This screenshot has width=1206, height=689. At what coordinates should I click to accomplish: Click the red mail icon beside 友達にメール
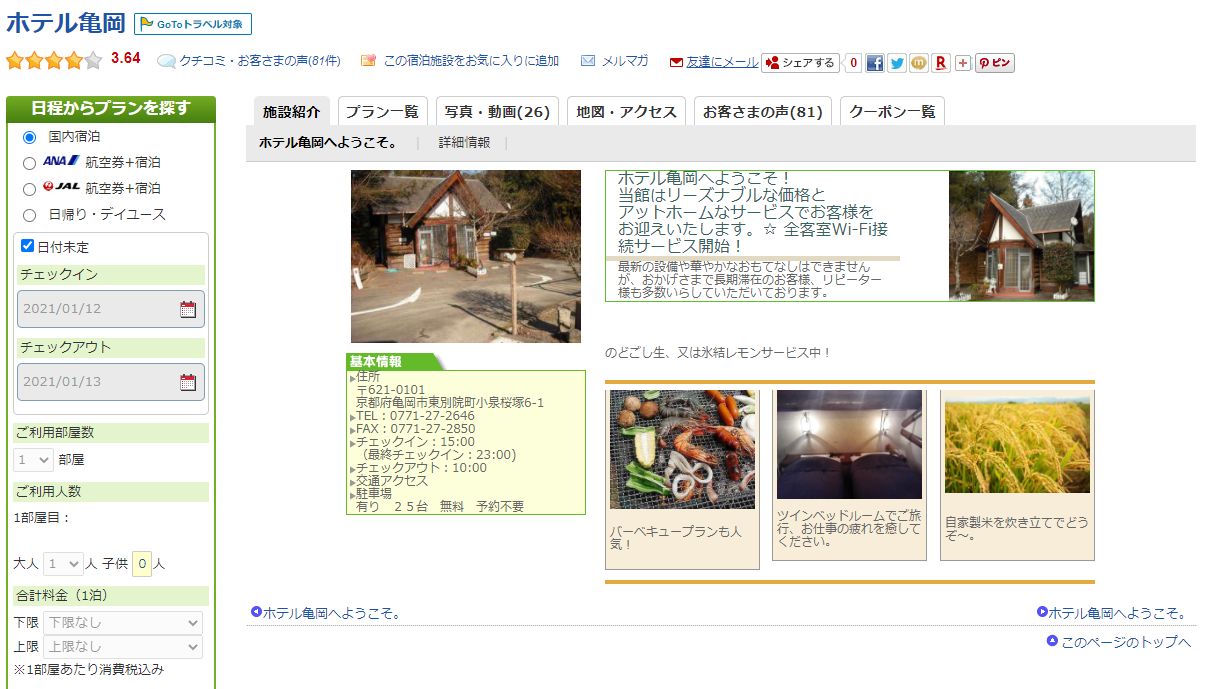(x=677, y=62)
